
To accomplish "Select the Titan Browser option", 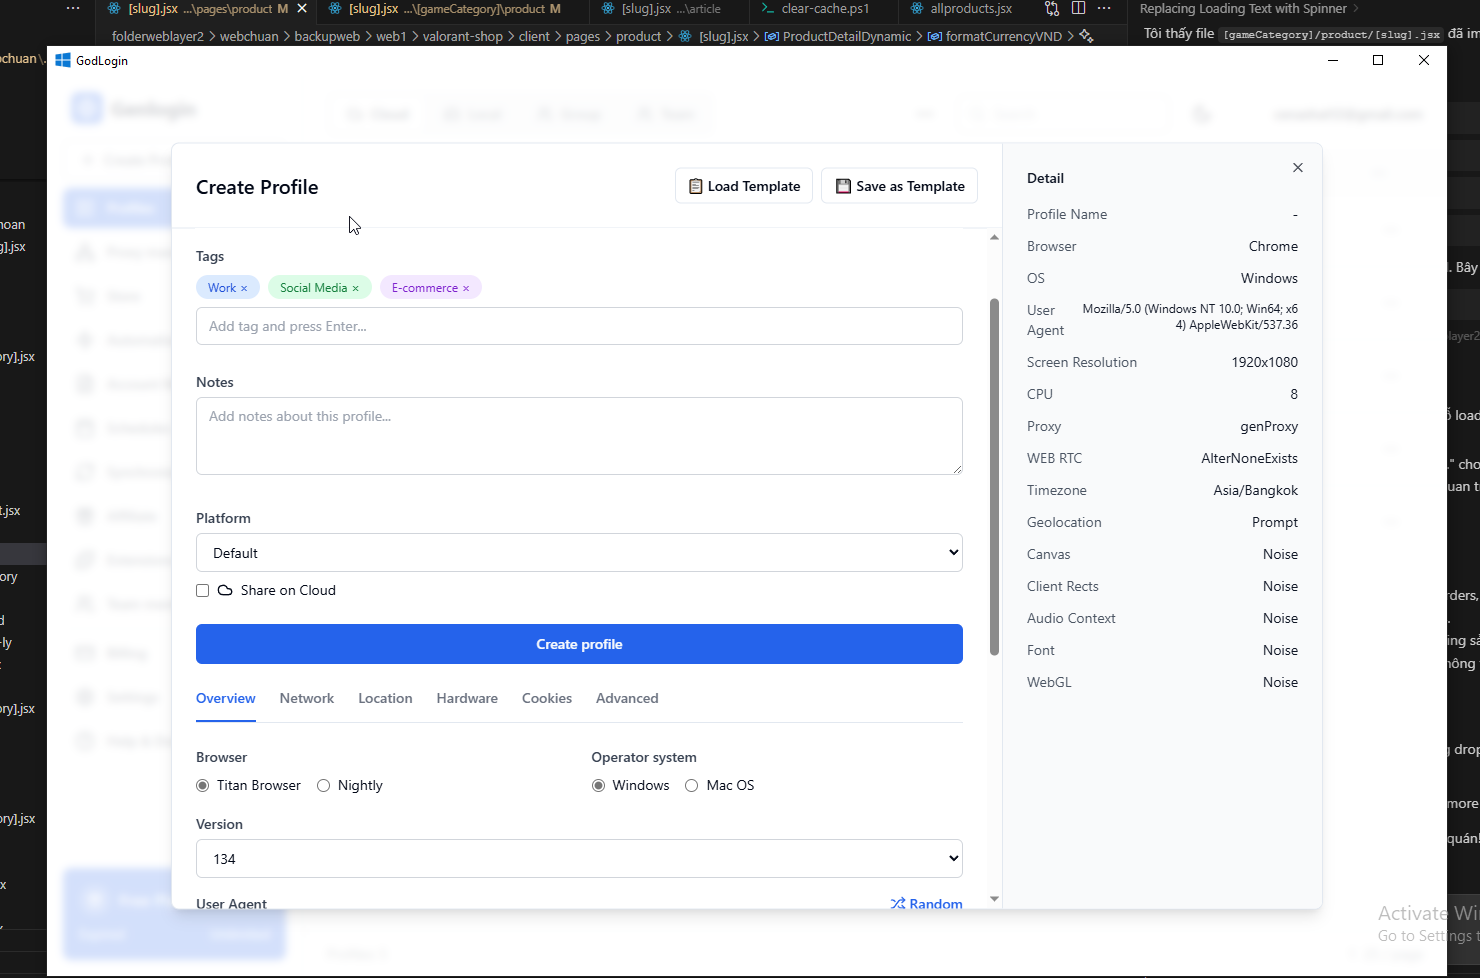I will [203, 786].
